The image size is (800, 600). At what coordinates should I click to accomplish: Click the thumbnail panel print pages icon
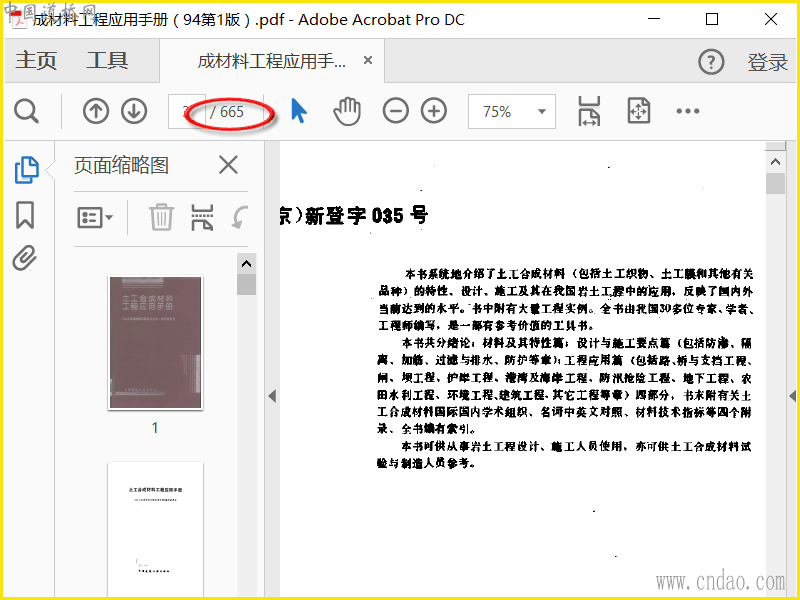[x=202, y=217]
